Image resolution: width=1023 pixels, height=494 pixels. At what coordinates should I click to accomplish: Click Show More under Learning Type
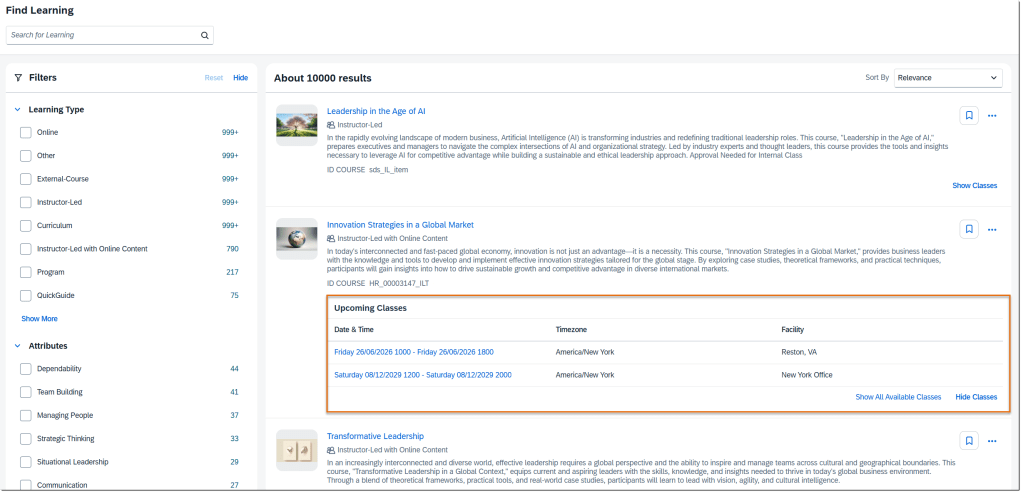tap(39, 319)
